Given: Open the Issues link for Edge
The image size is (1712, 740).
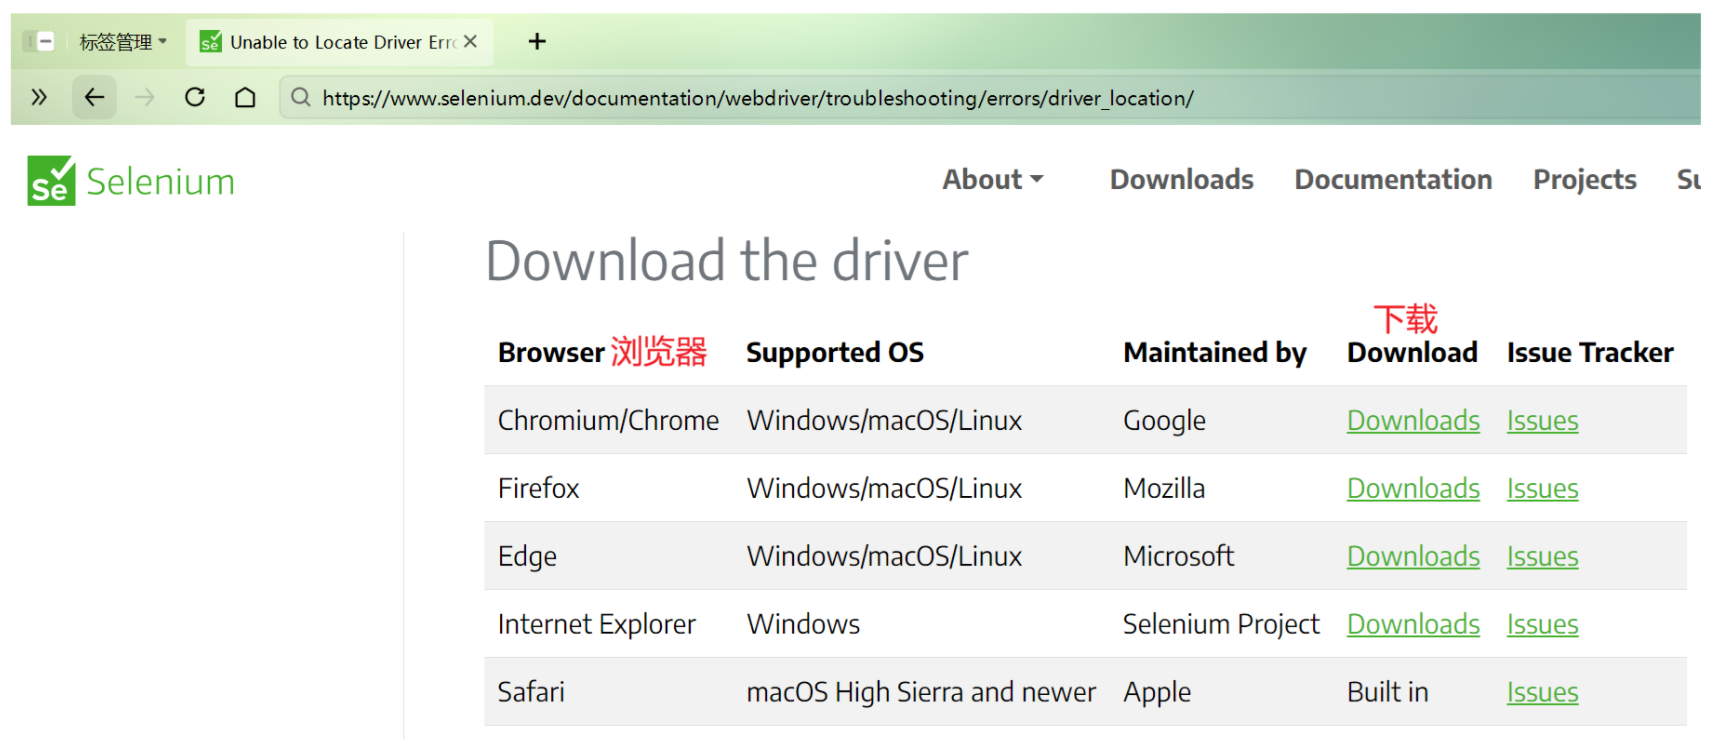Looking at the screenshot, I should pos(1542,557).
